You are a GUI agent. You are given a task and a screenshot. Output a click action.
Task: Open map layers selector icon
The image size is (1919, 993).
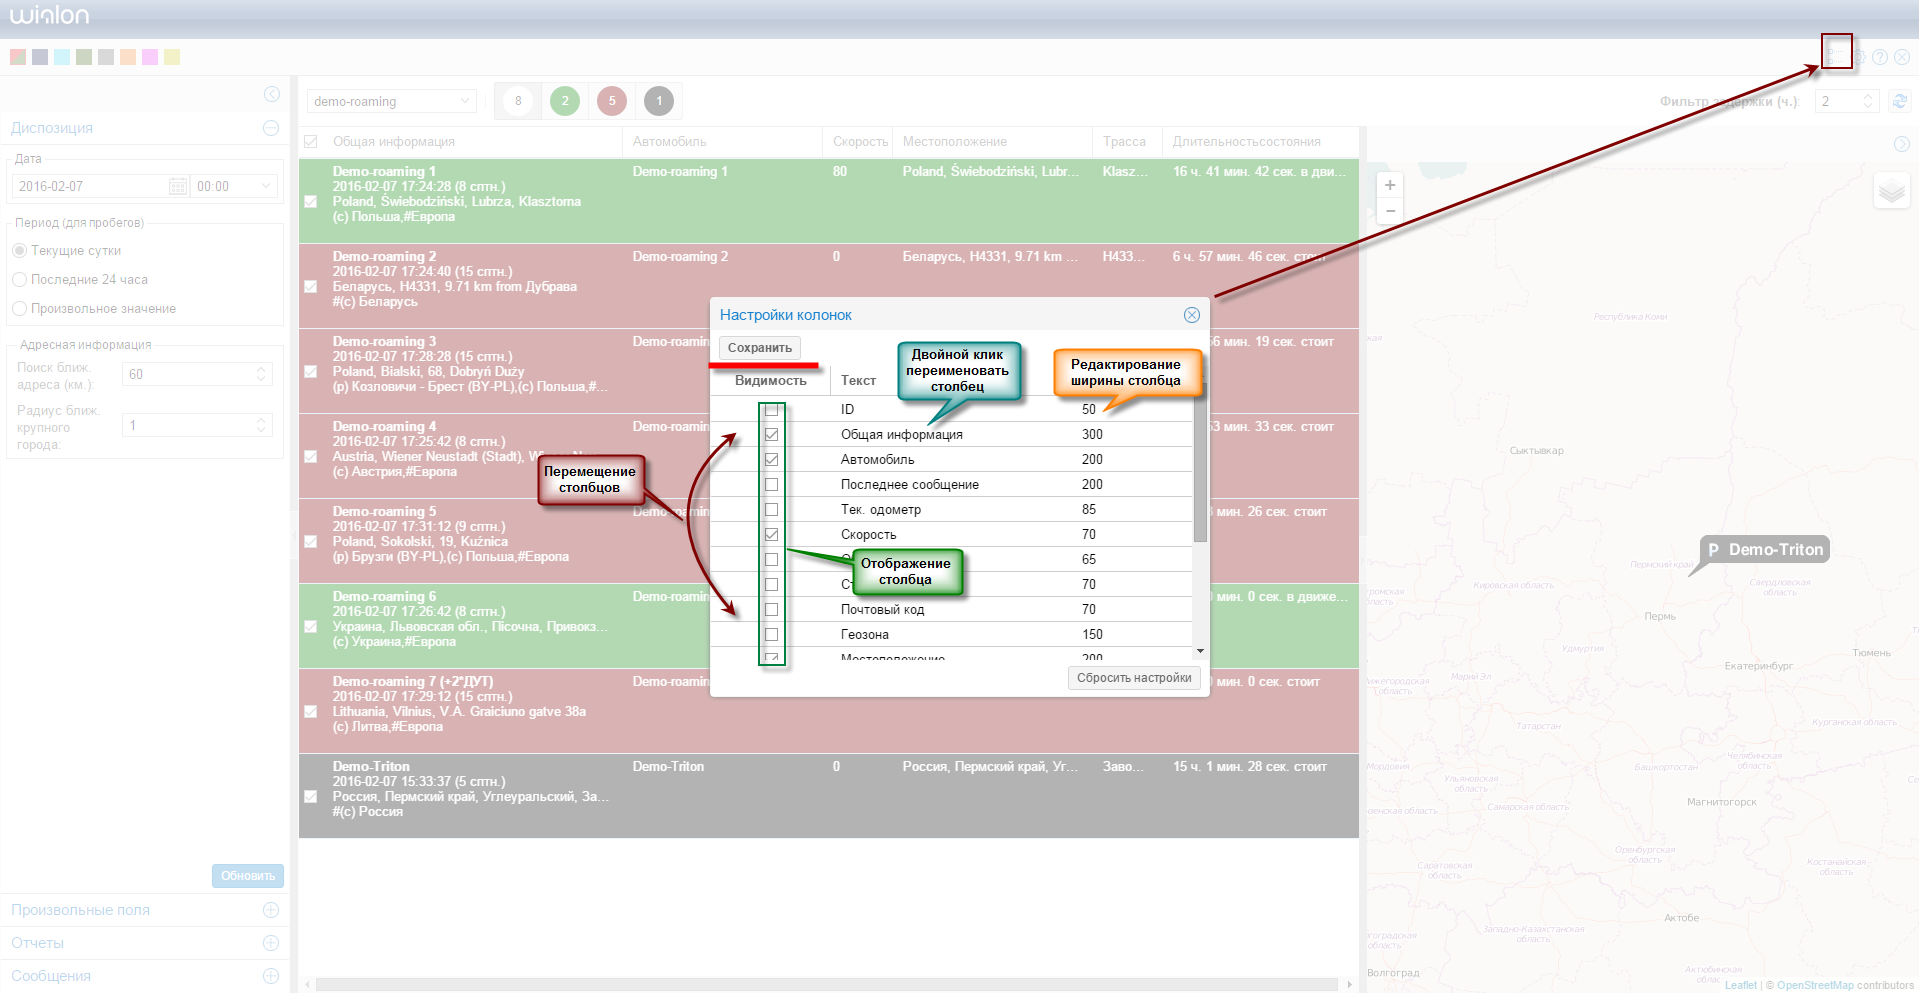tap(1891, 191)
